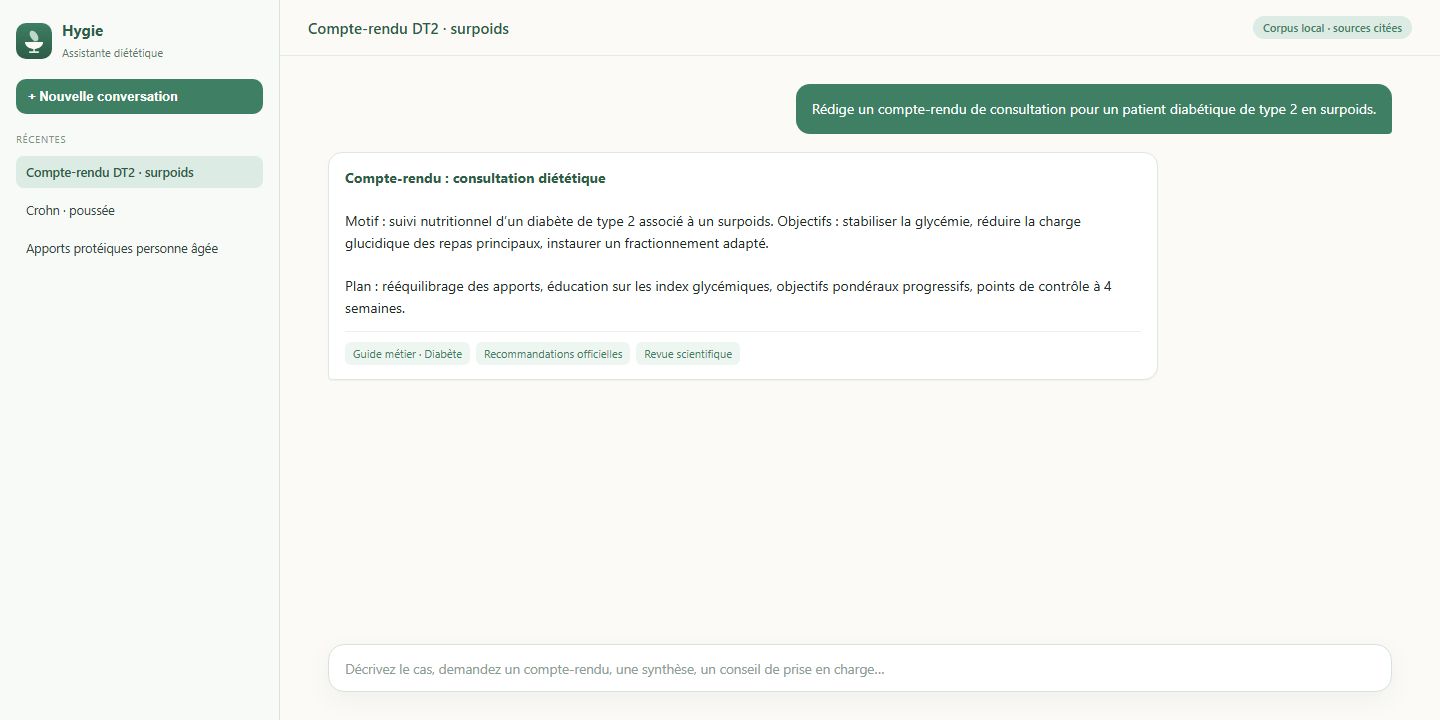The image size is (1440, 720).
Task: Open 'Apports protéiques personne âgée' conversation
Action: (x=139, y=248)
